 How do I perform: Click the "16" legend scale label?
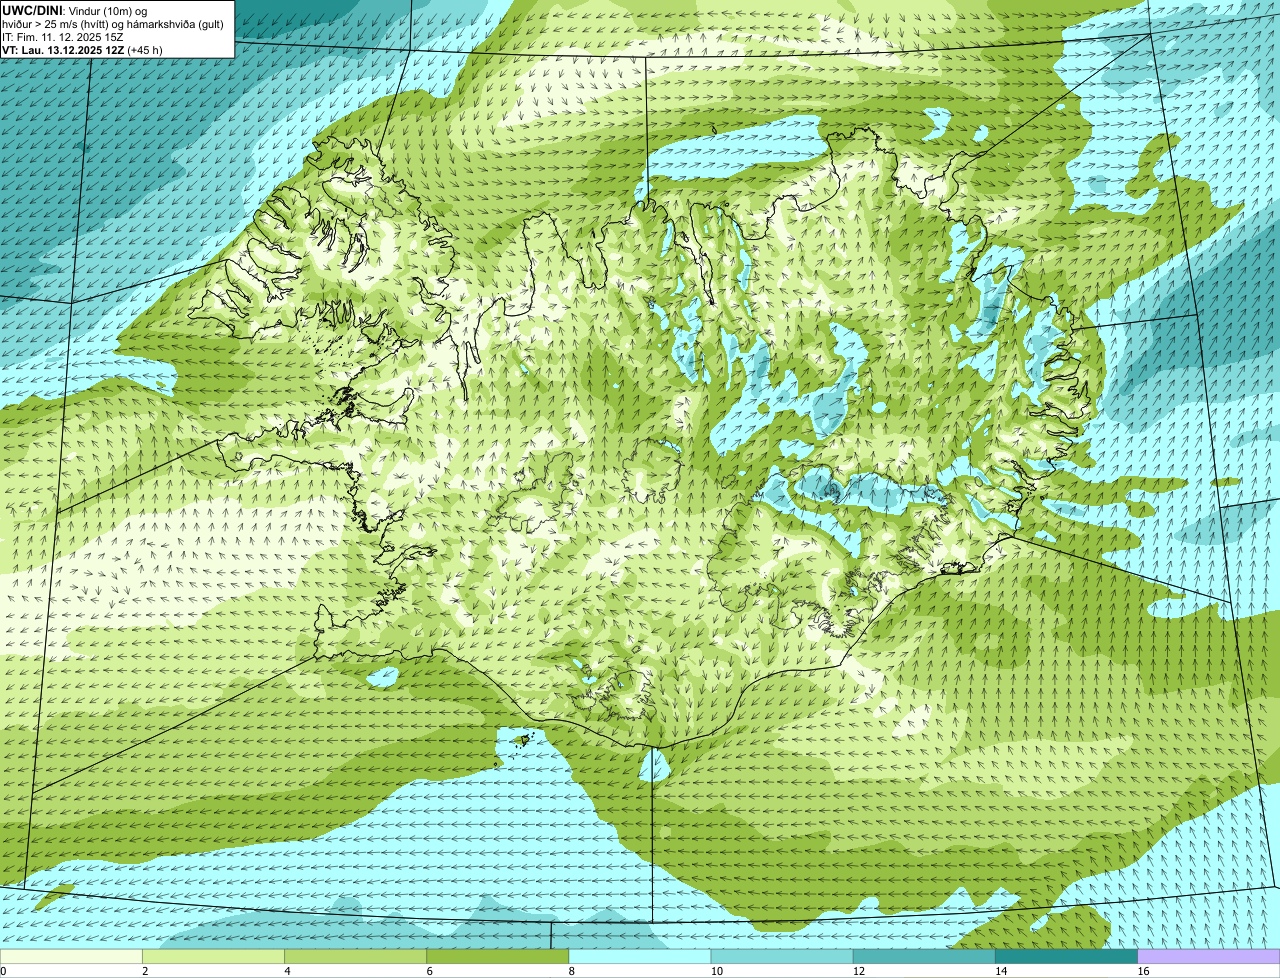(1143, 971)
